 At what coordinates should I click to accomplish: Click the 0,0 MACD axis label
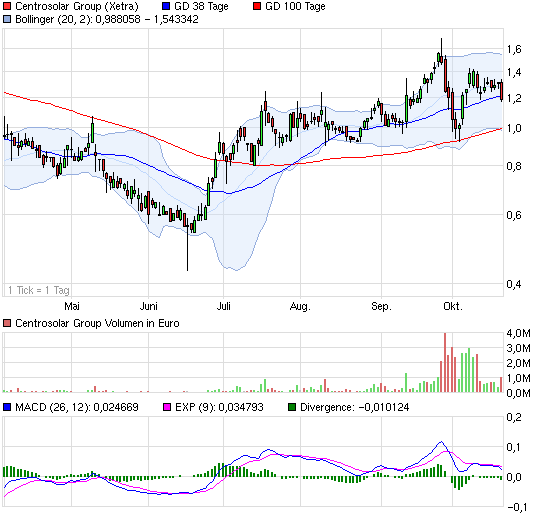click(514, 477)
